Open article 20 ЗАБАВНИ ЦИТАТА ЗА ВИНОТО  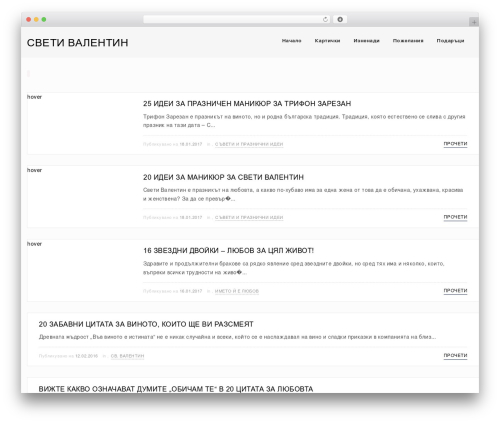point(146,324)
